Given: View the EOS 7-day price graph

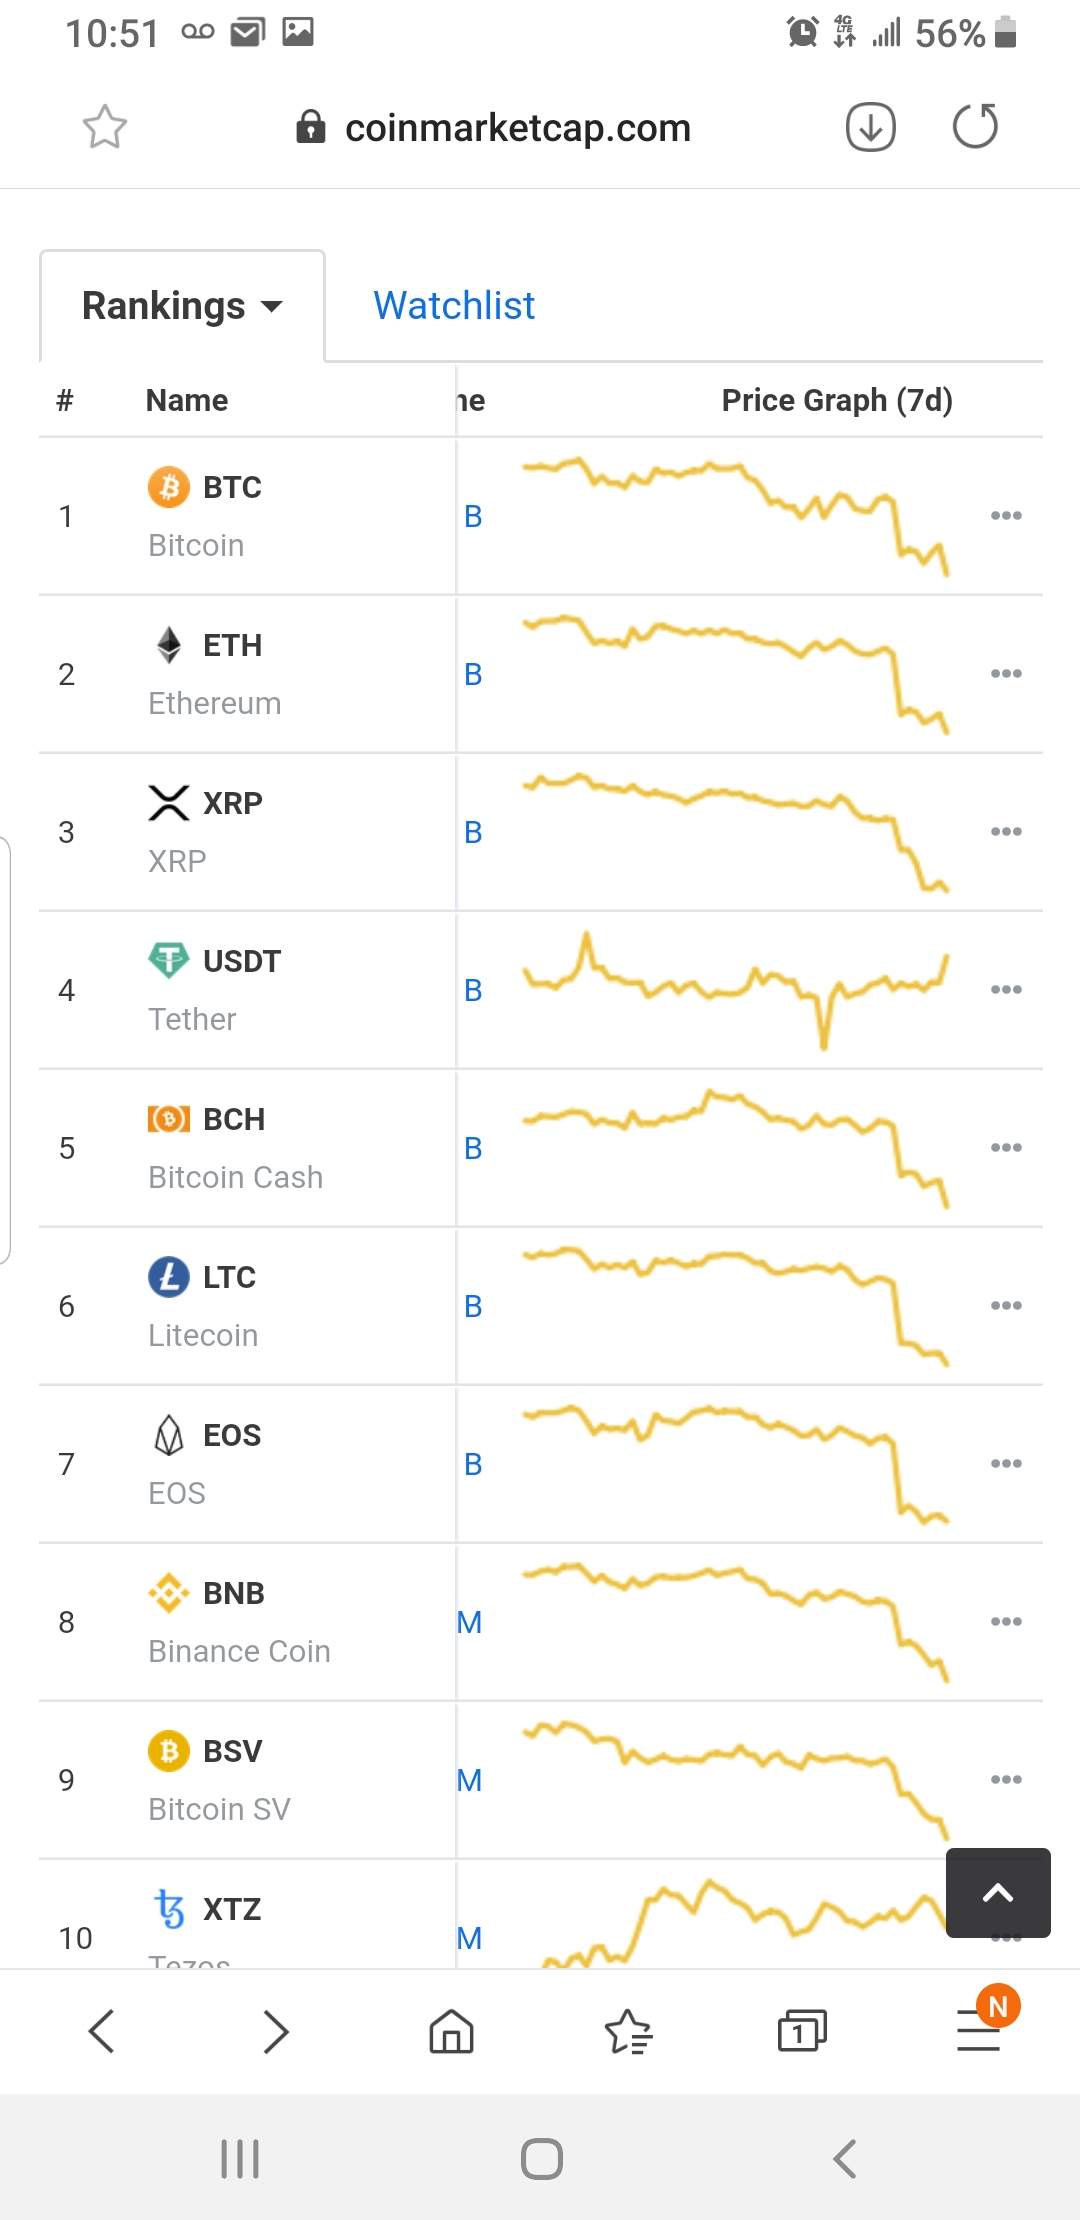Looking at the screenshot, I should click(x=735, y=1464).
